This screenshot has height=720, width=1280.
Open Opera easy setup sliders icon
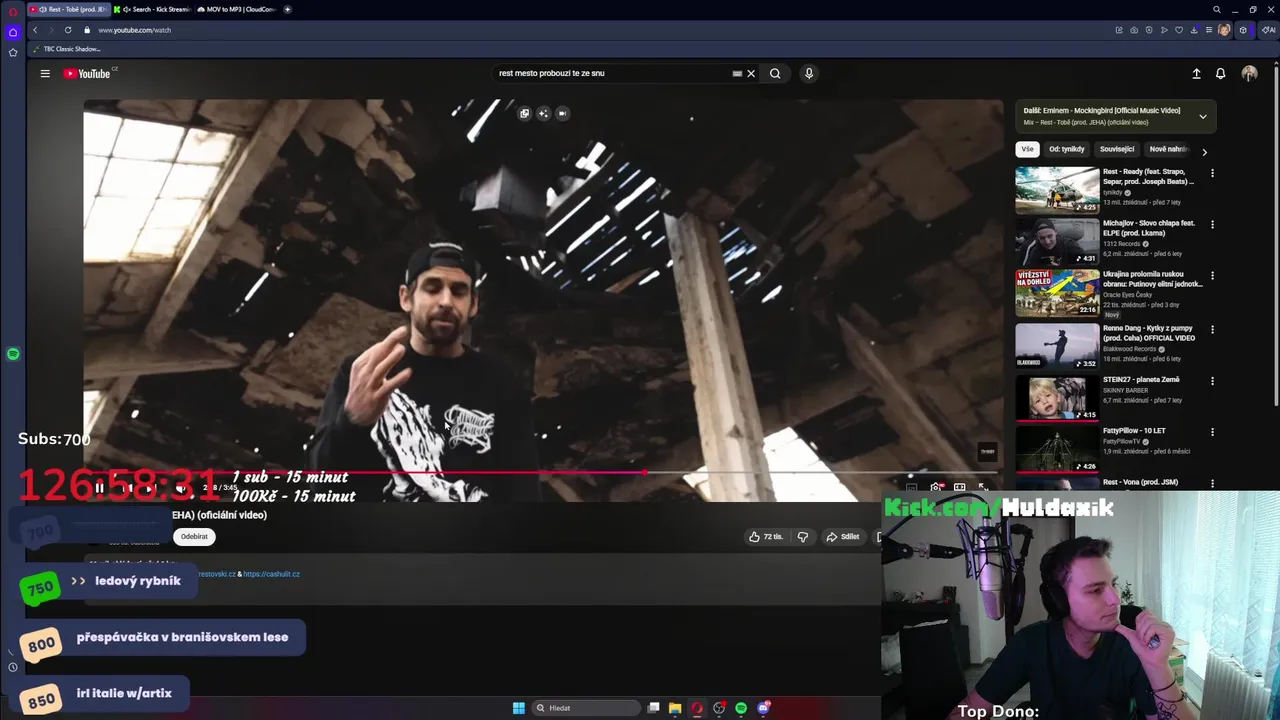tap(1209, 30)
